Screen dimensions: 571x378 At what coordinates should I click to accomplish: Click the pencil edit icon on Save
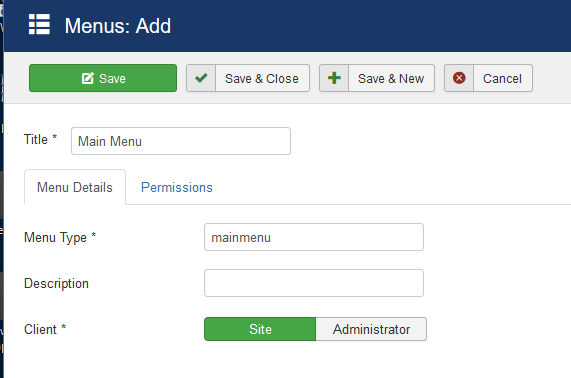[x=88, y=78]
